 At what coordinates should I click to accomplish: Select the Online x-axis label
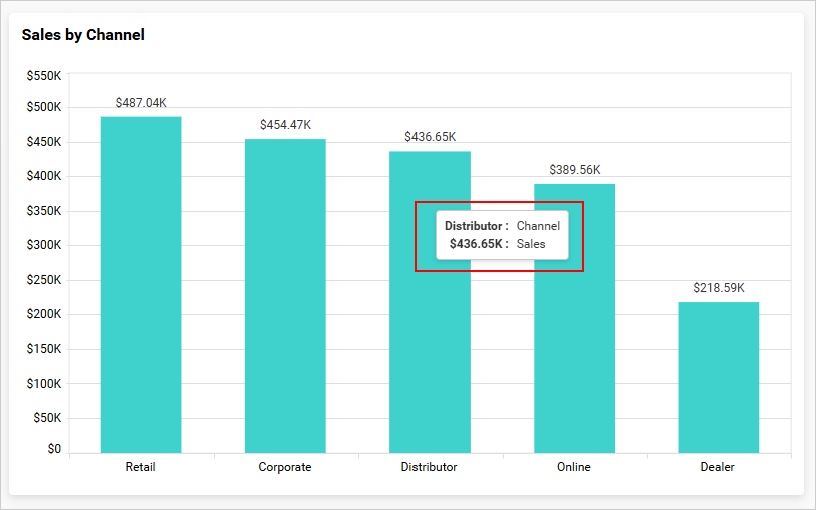[x=574, y=467]
